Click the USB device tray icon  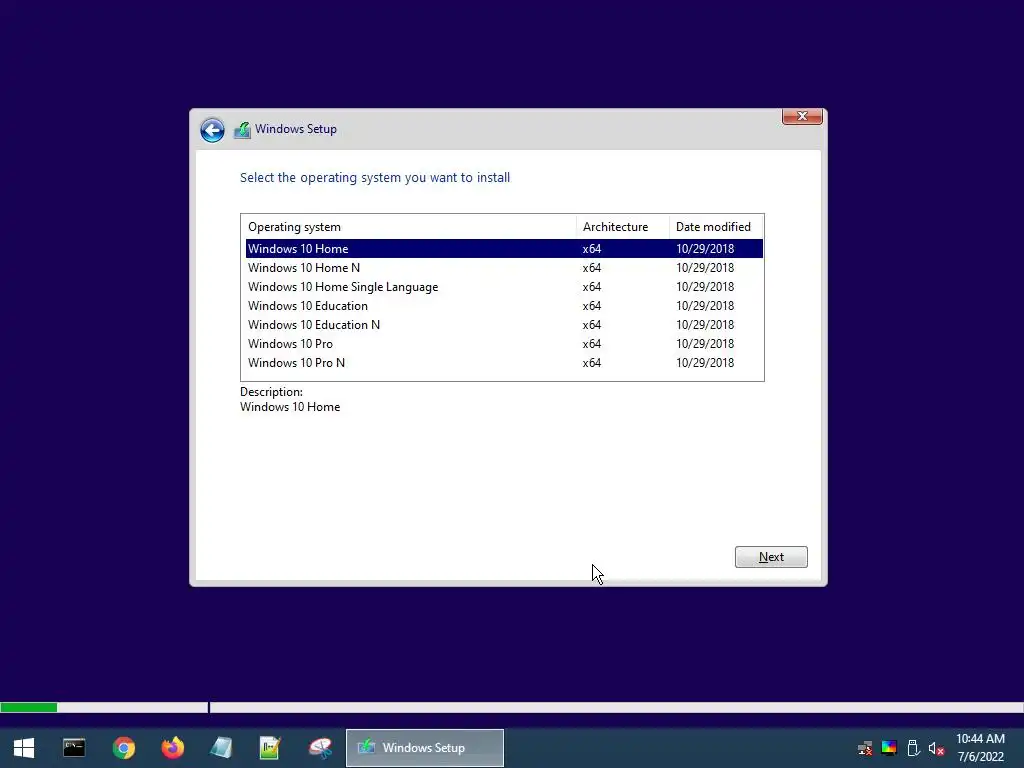click(913, 748)
